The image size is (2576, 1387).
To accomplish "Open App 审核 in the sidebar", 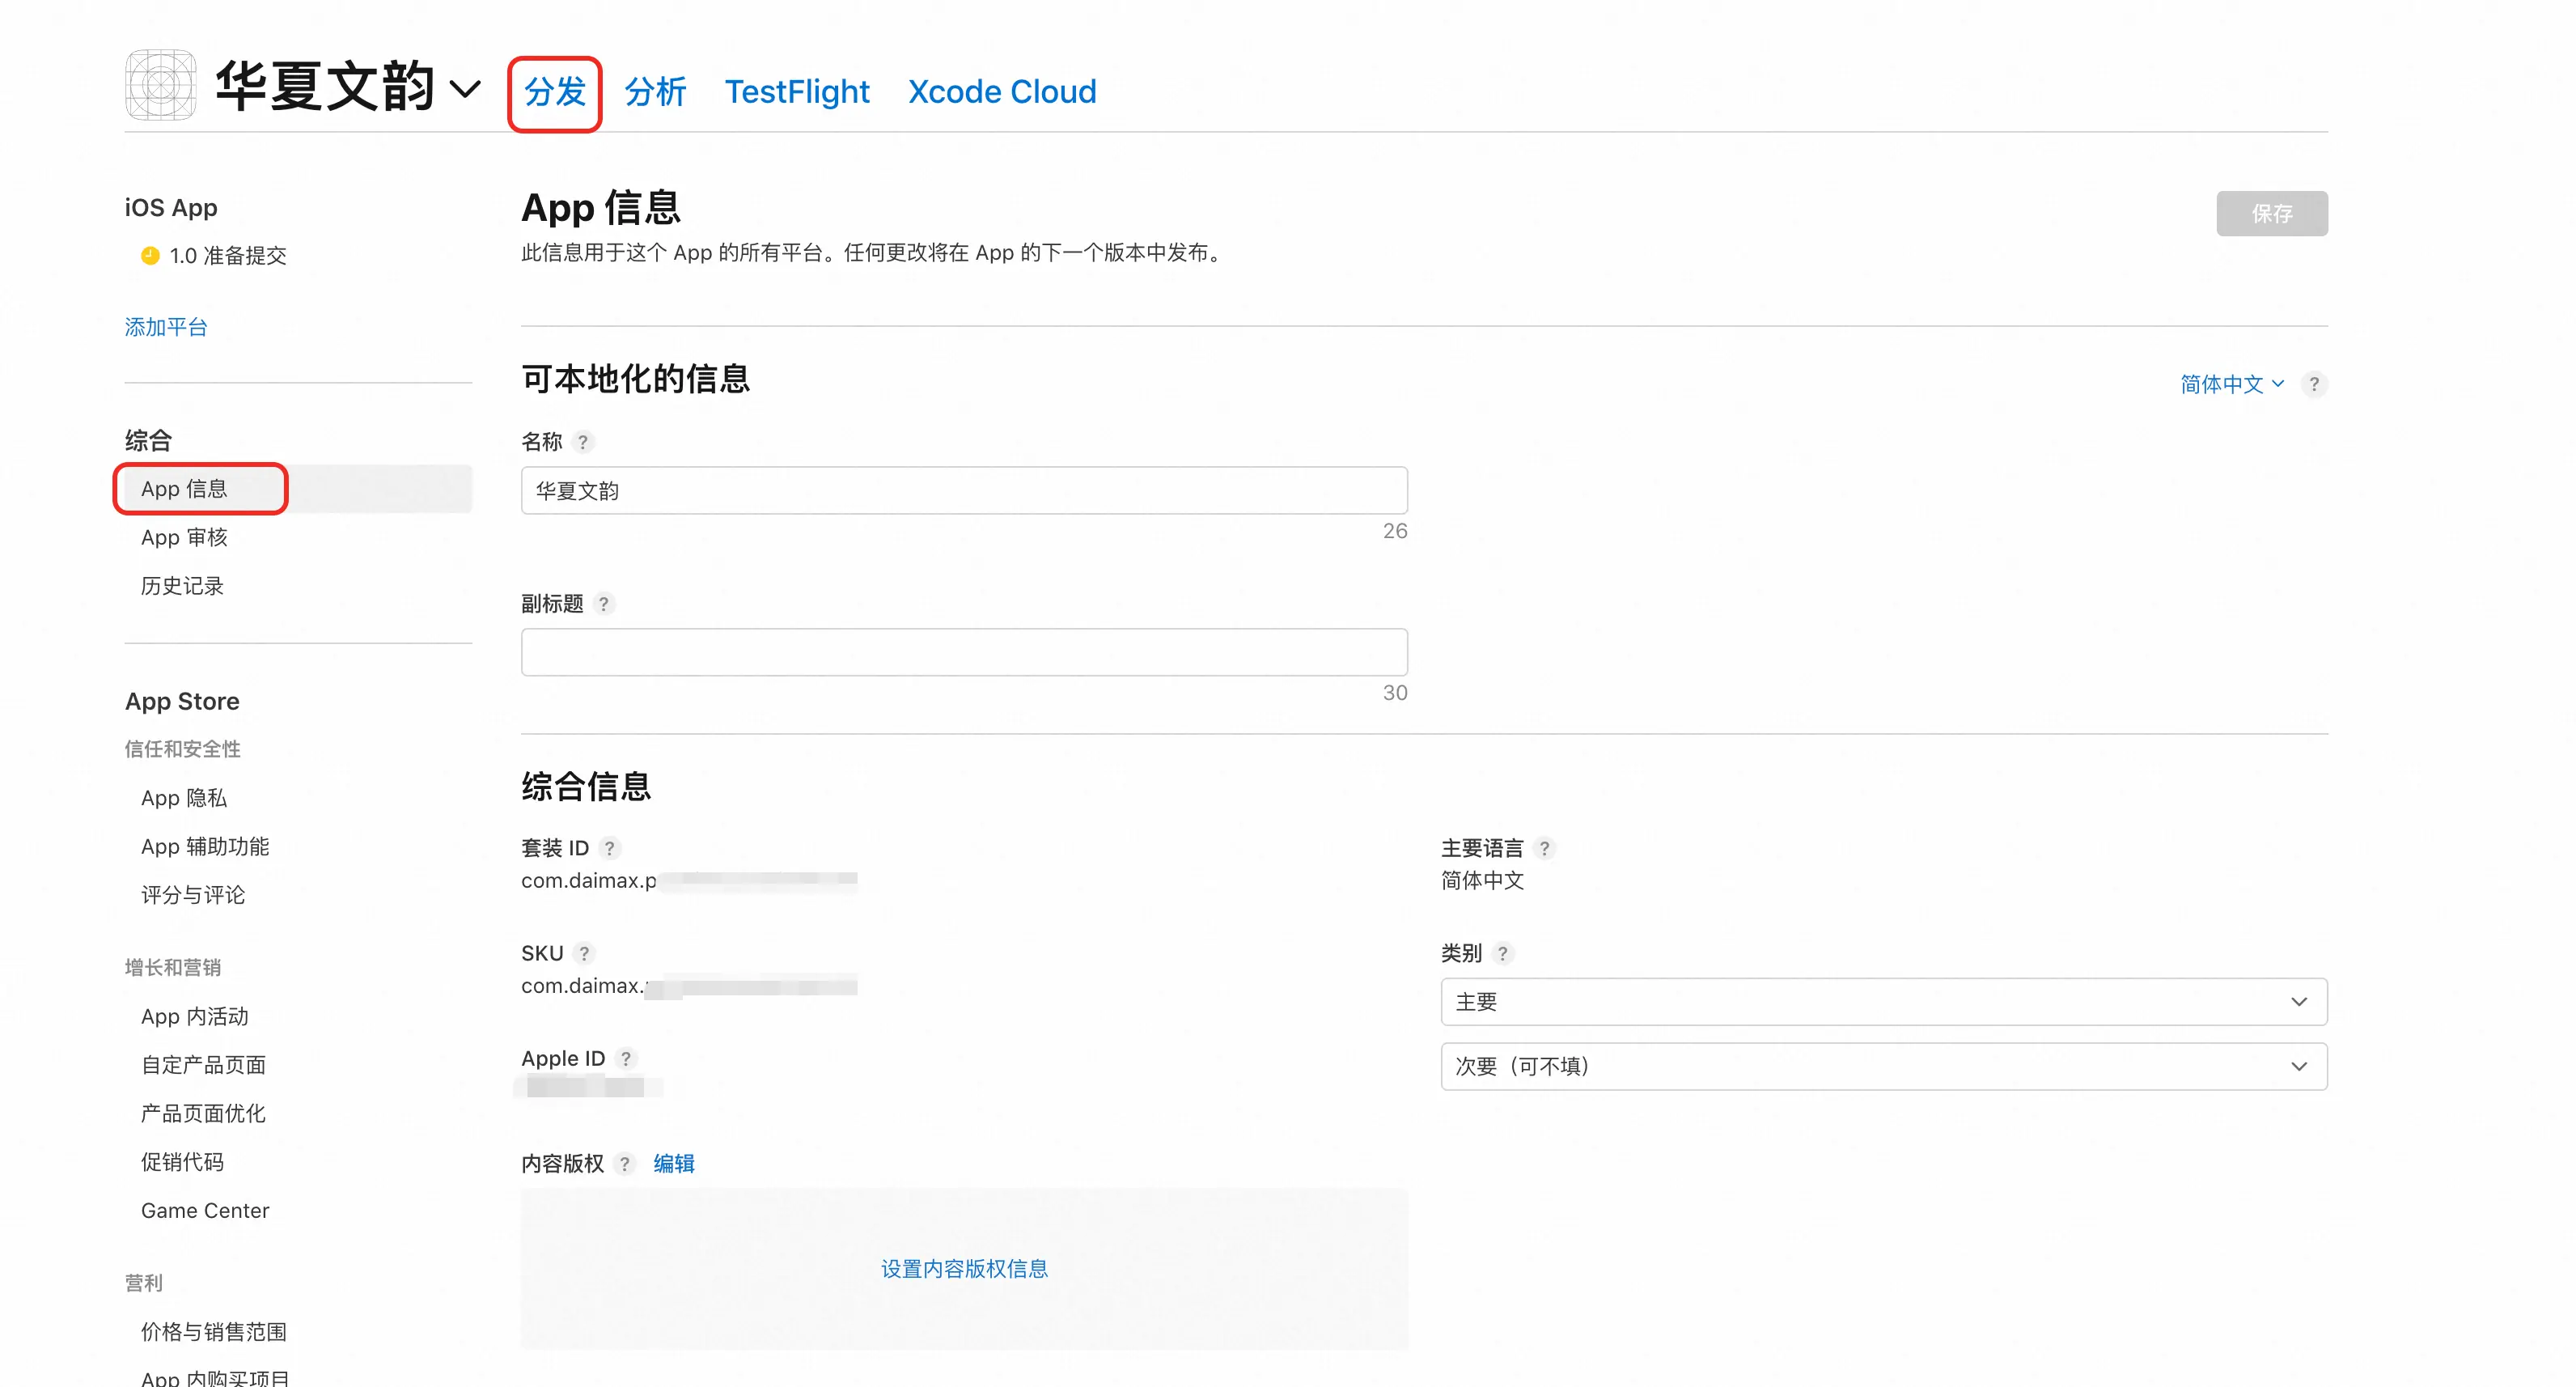I will [184, 538].
